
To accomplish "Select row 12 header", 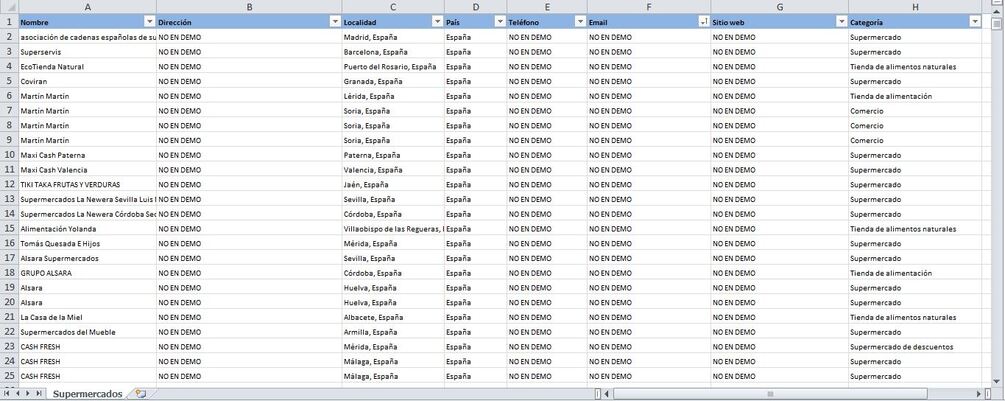I will point(9,184).
